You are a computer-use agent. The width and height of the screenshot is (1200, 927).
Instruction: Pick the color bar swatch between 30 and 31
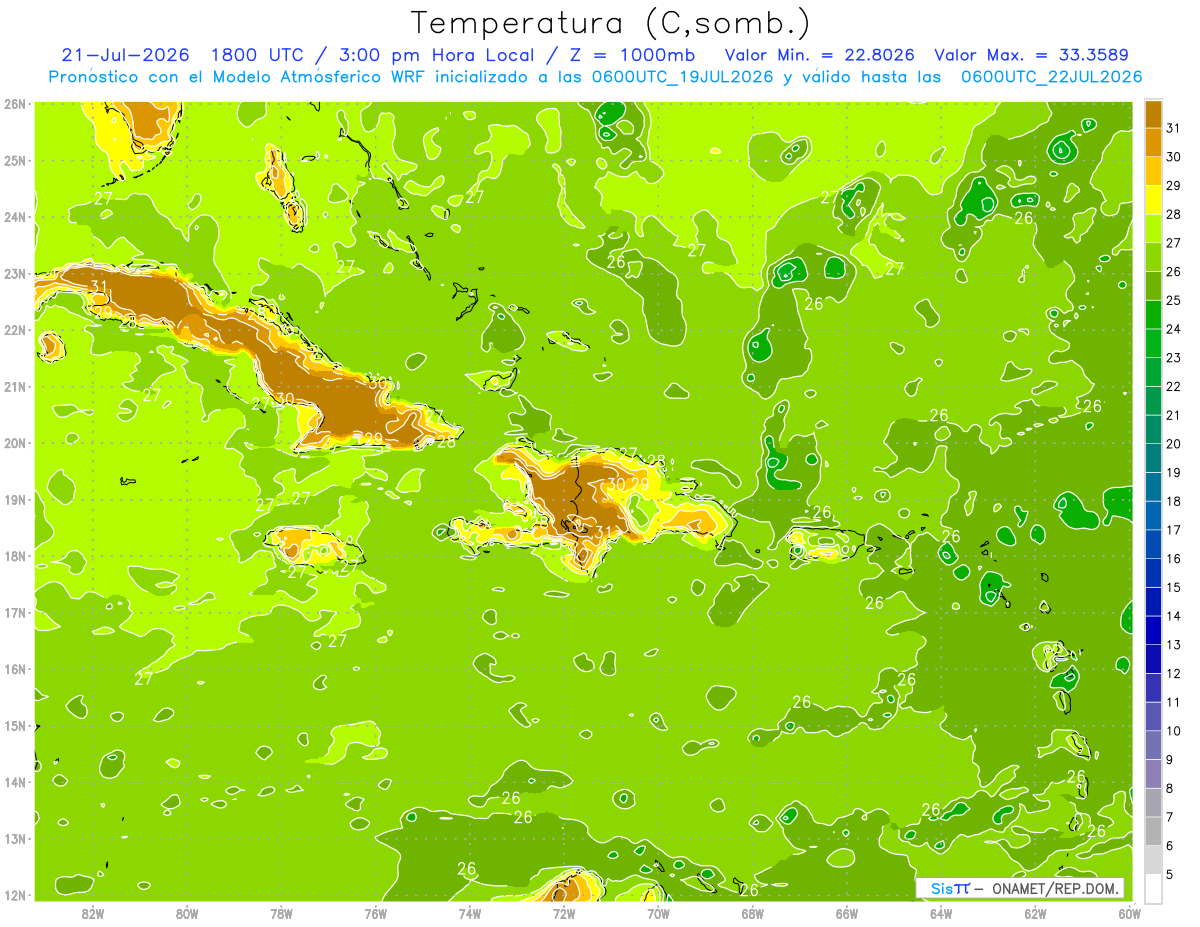click(1153, 143)
